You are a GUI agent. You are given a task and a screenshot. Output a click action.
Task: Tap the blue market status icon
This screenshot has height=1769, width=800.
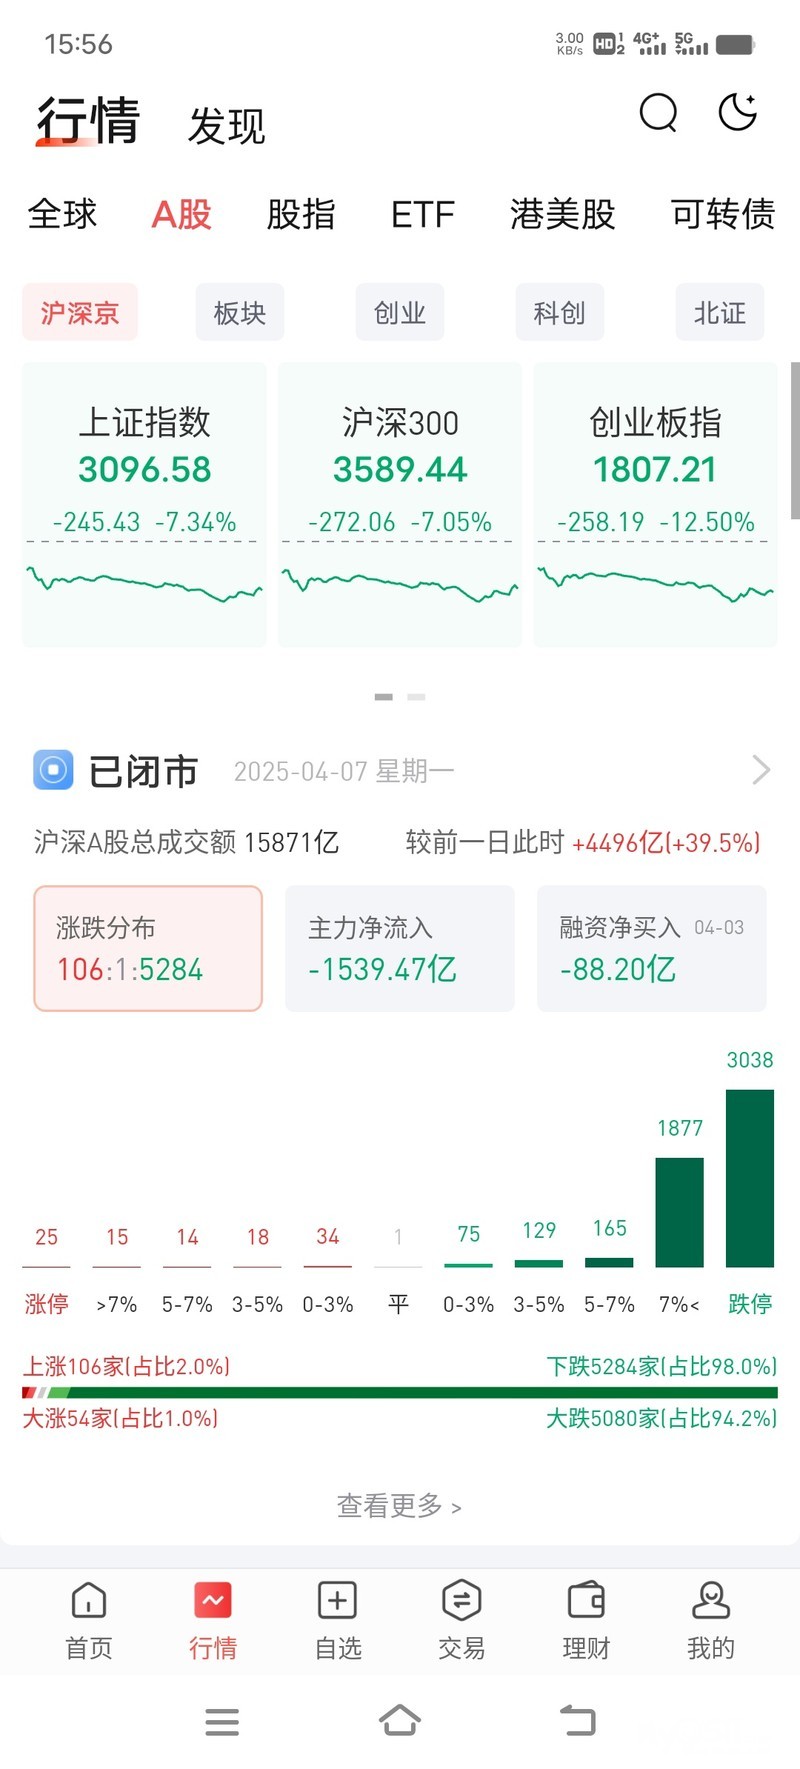click(53, 770)
